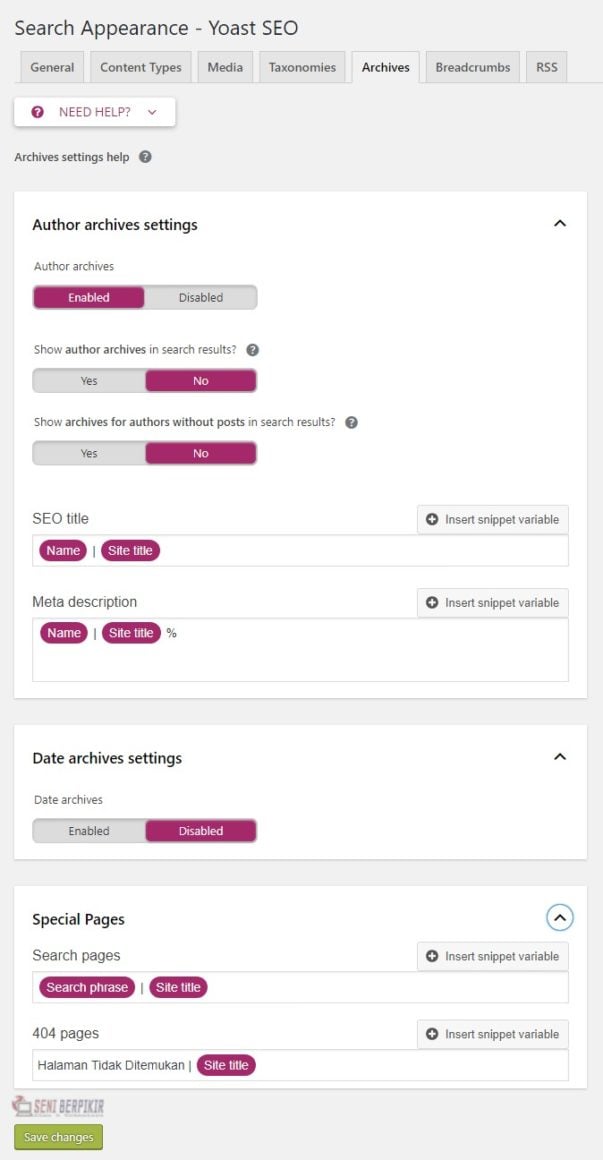603x1160 pixels.
Task: Expand the NEED HELP? dropdown
Action: (x=95, y=112)
